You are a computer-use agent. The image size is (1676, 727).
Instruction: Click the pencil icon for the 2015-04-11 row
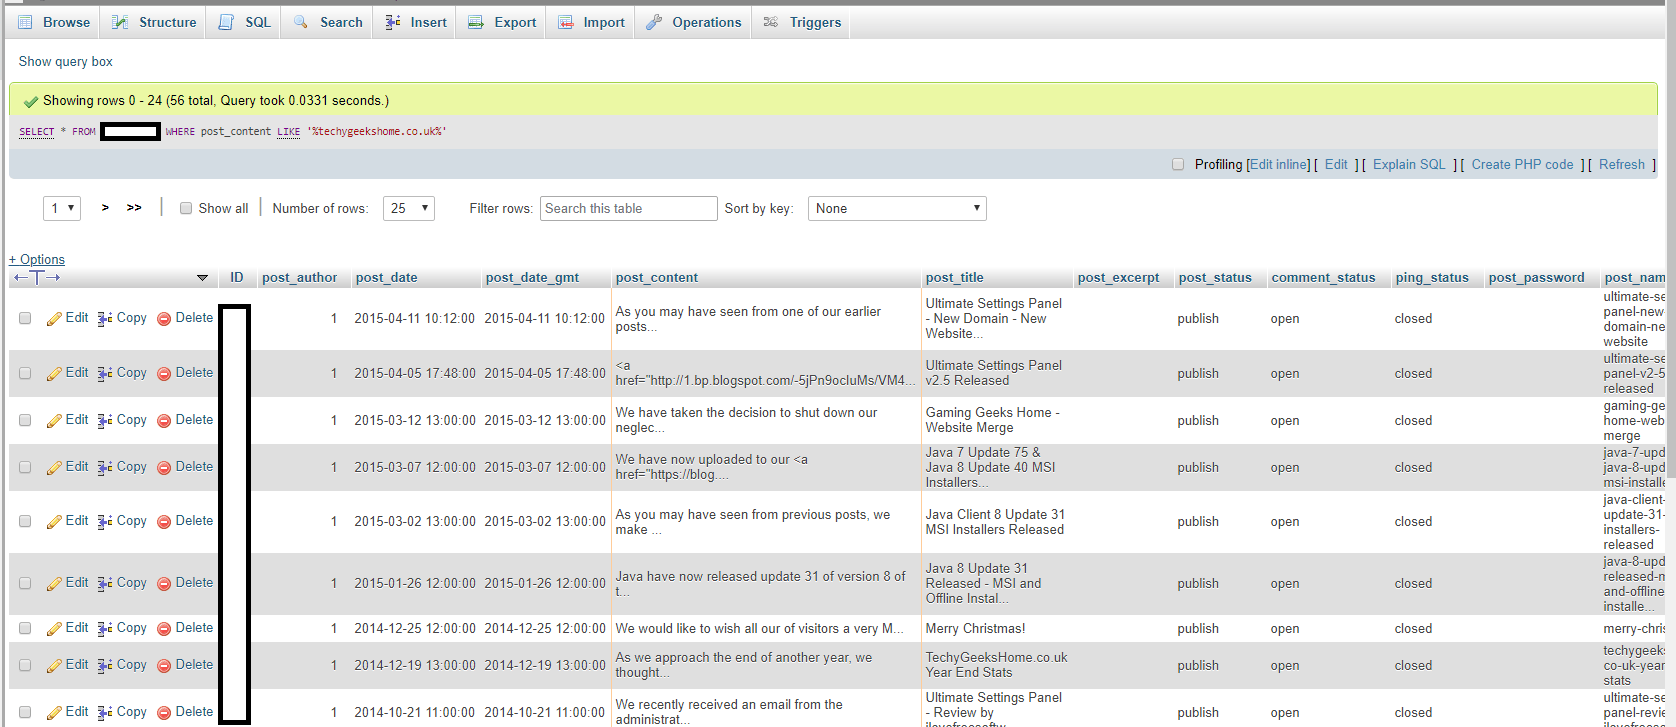coord(54,319)
